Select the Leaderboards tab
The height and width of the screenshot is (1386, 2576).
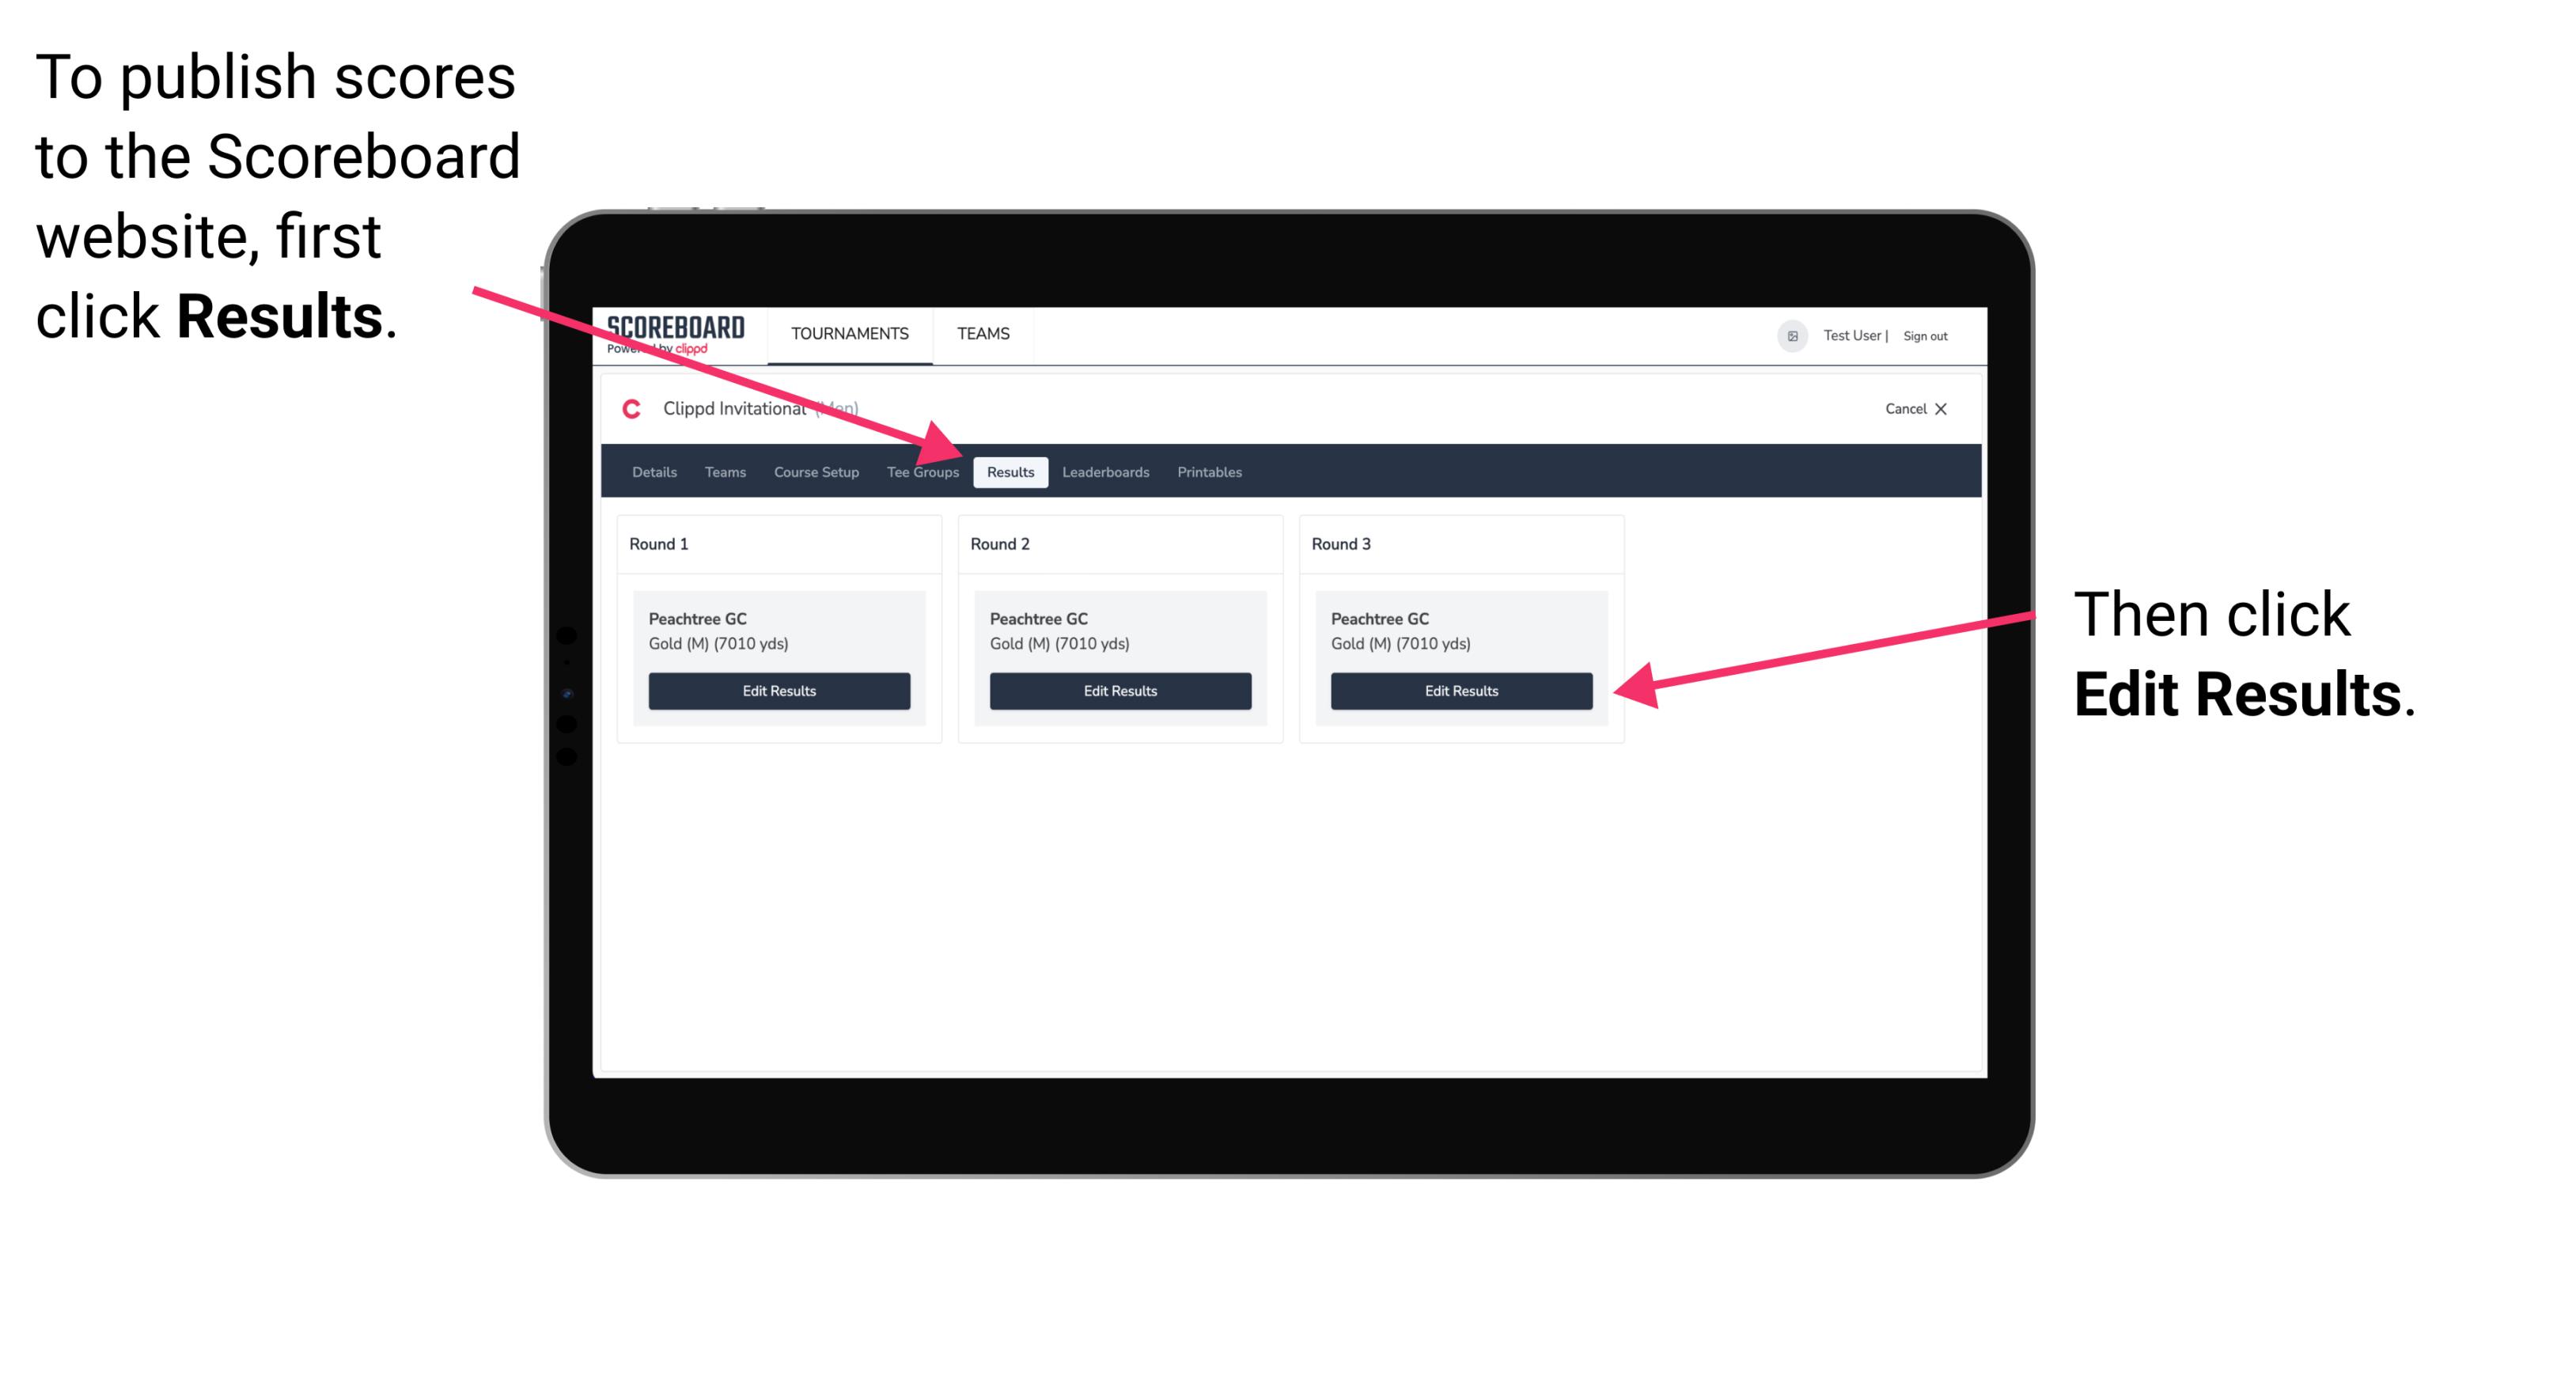(x=1106, y=471)
